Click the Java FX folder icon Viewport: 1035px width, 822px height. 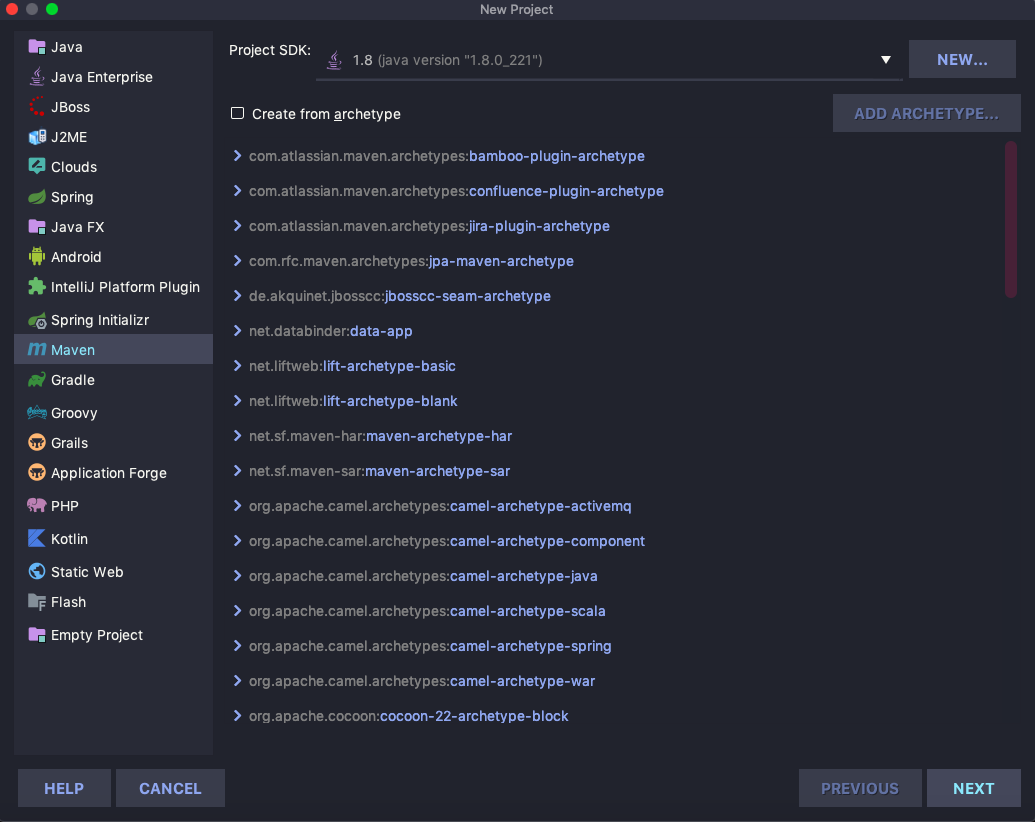pyautogui.click(x=37, y=226)
